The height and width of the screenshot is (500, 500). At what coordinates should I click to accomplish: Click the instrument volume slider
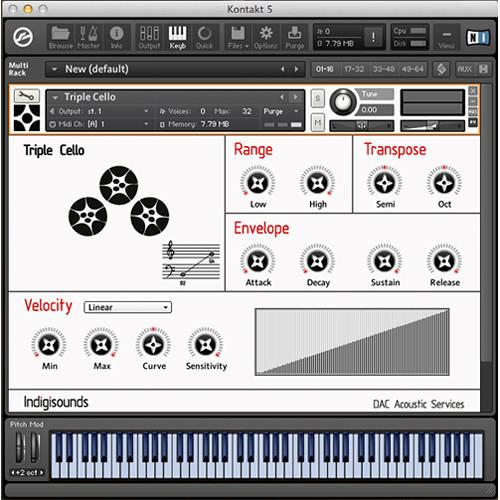click(432, 126)
